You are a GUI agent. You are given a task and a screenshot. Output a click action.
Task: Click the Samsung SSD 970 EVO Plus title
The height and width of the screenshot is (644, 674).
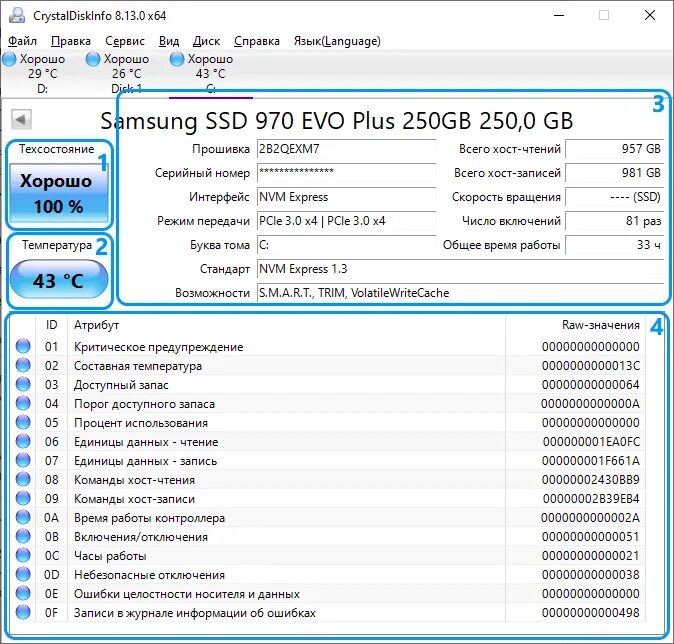(337, 121)
